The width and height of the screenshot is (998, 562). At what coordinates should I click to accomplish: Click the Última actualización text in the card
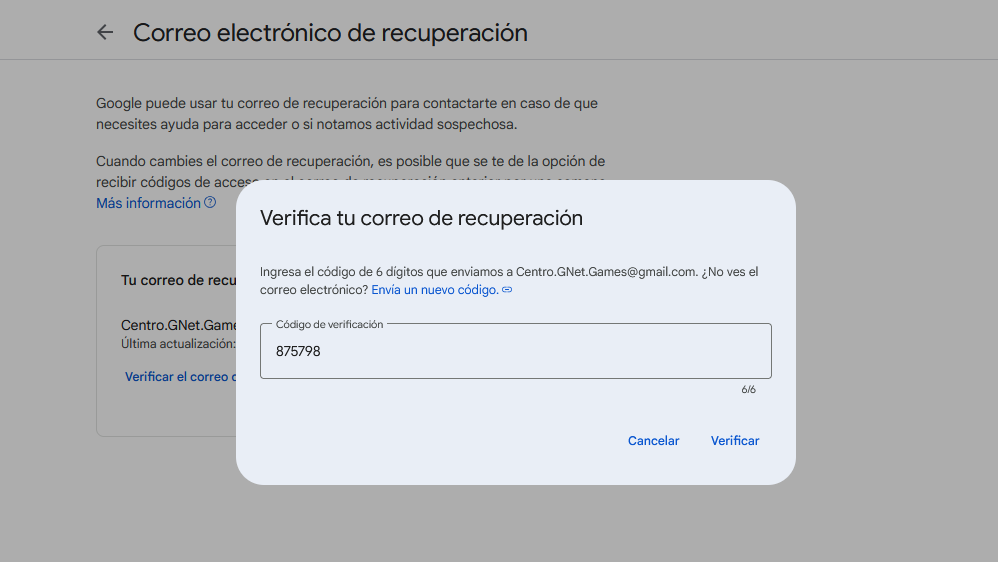(x=177, y=343)
